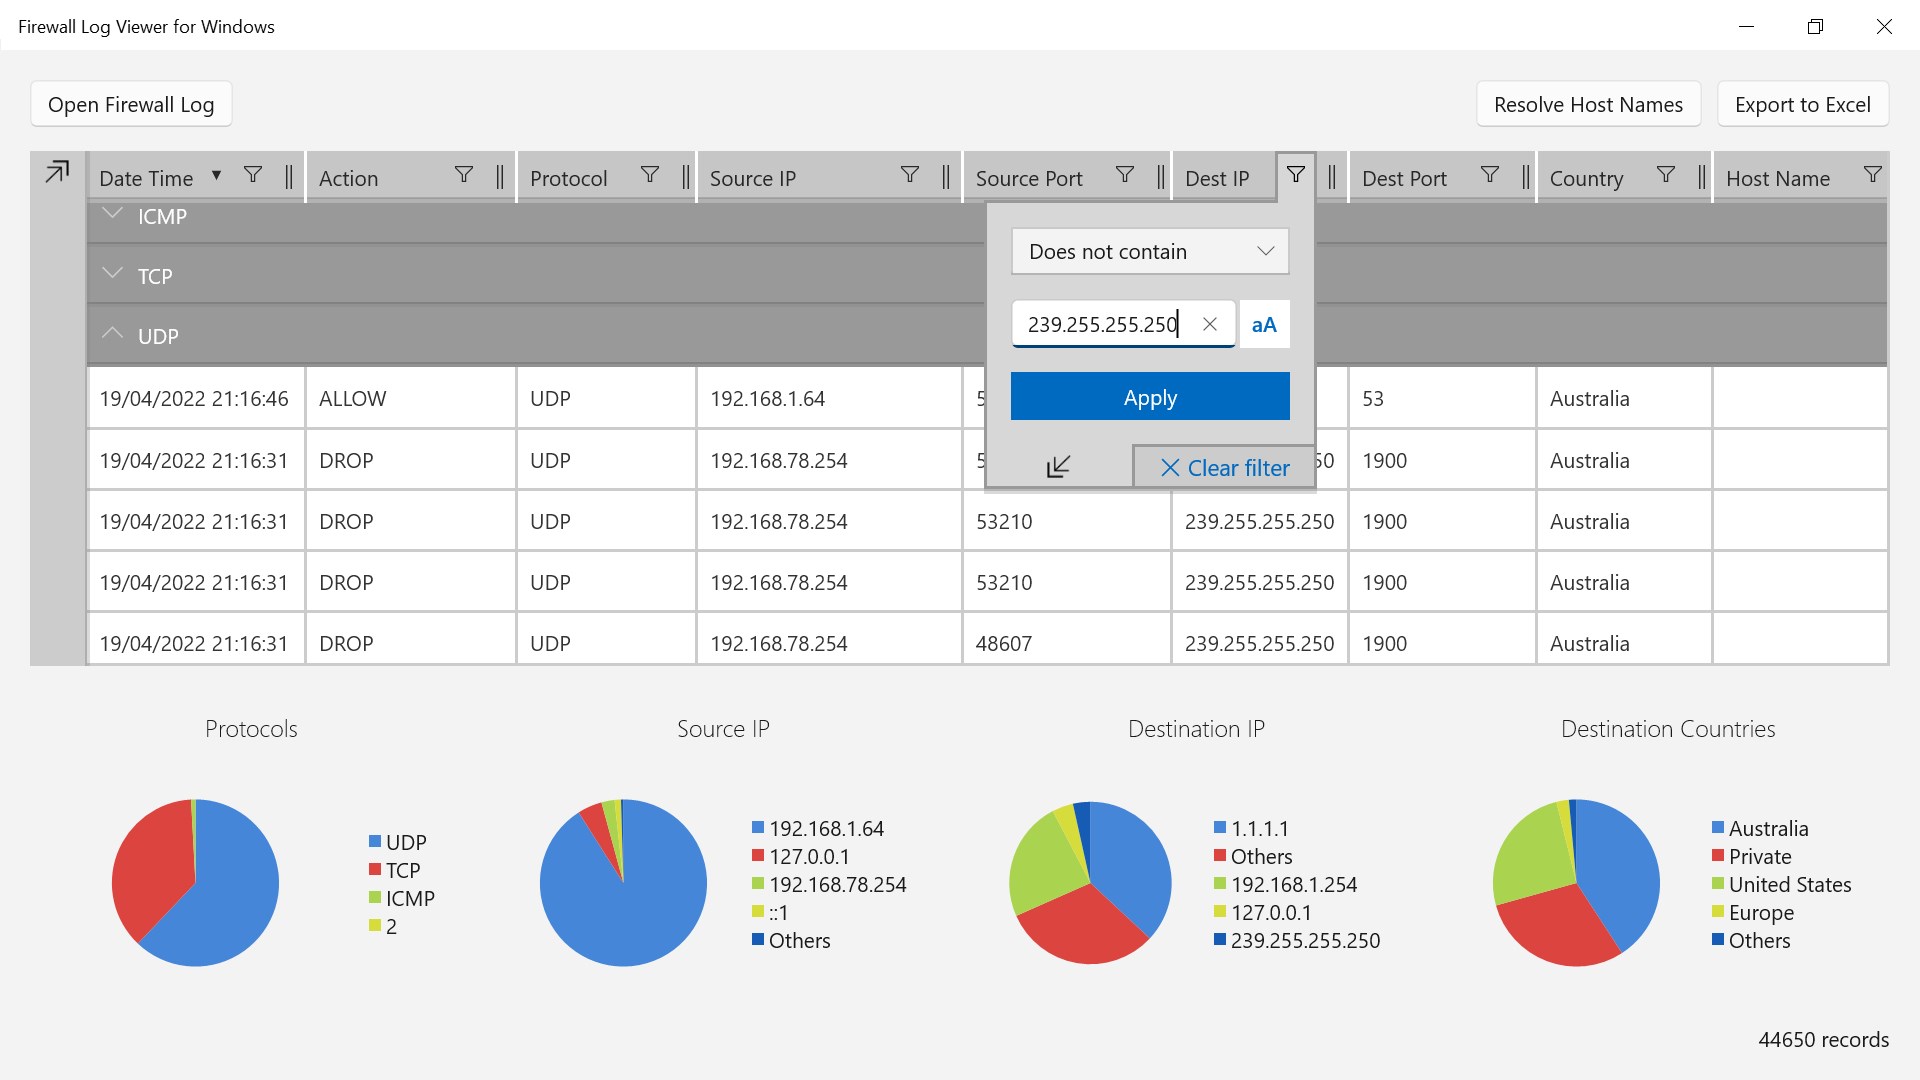Image resolution: width=1920 pixels, height=1080 pixels.
Task: Expand the TCP protocol group
Action: click(113, 274)
